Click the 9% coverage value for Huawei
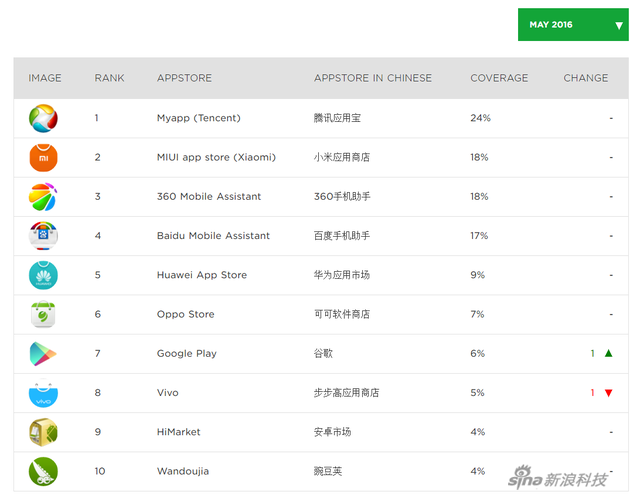Screen dimensions: 630x502 478,275
